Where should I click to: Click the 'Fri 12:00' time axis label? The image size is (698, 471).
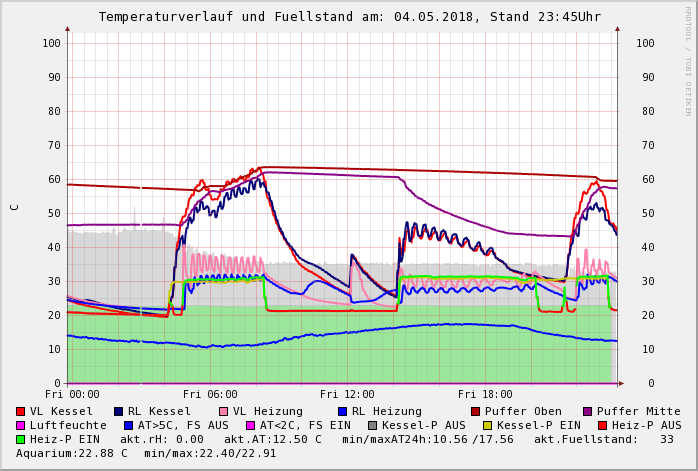tap(347, 395)
